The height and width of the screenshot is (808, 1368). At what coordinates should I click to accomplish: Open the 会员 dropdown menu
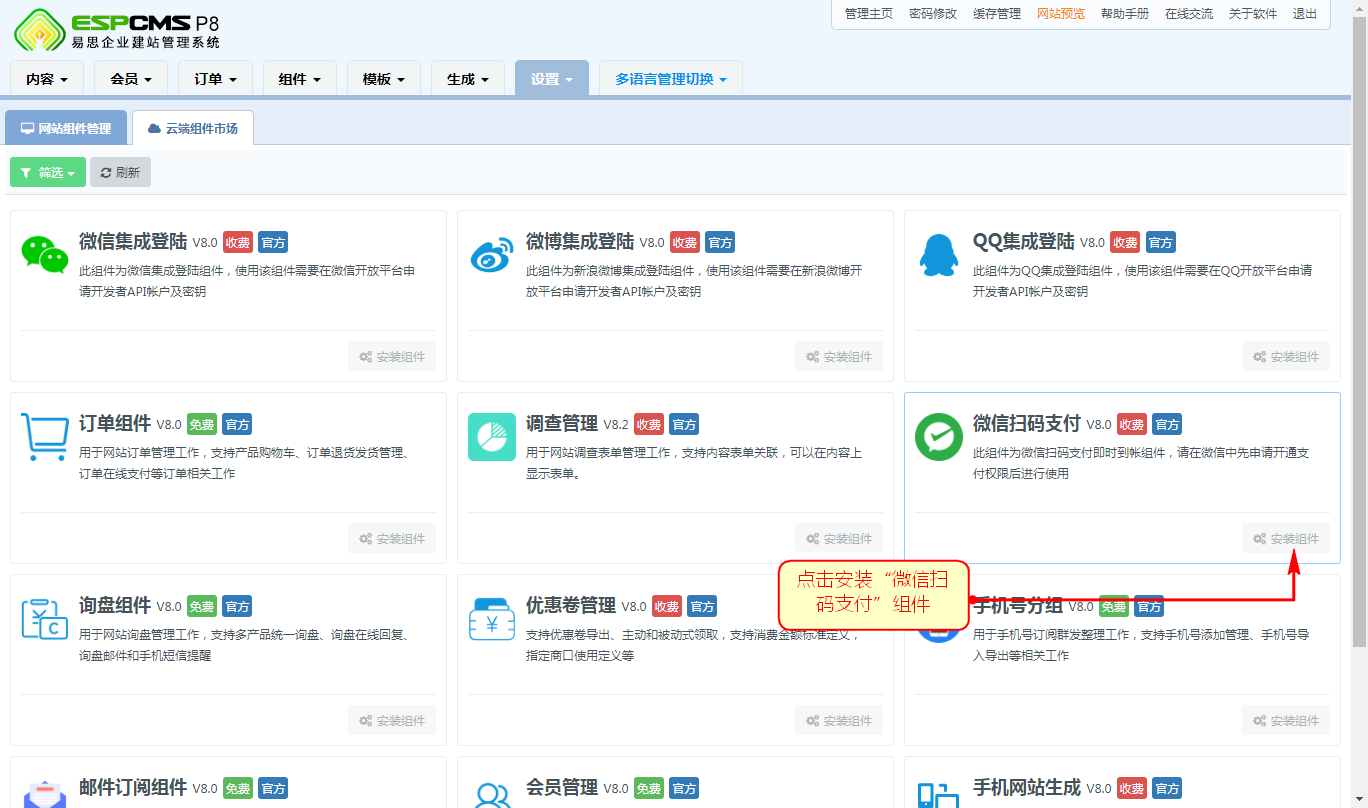[x=132, y=79]
